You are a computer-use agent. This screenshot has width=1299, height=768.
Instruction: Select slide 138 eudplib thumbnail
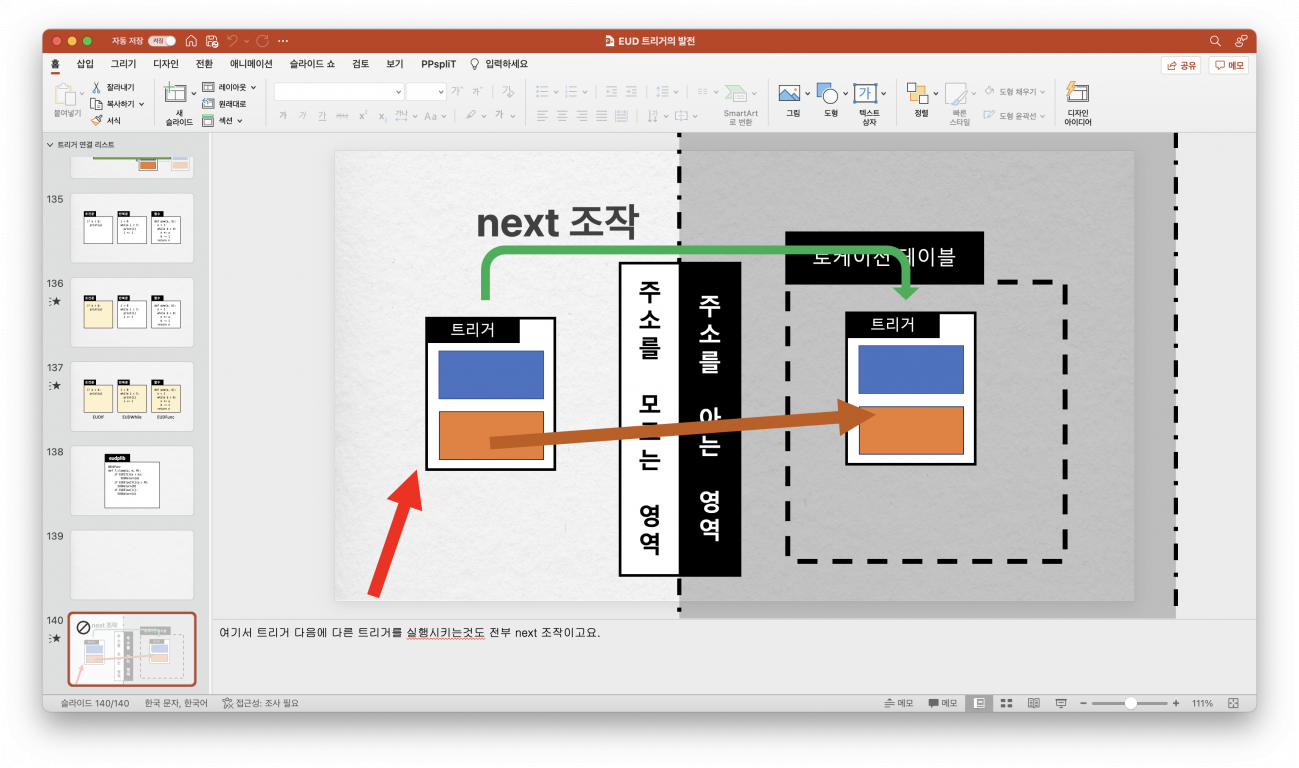[x=132, y=480]
